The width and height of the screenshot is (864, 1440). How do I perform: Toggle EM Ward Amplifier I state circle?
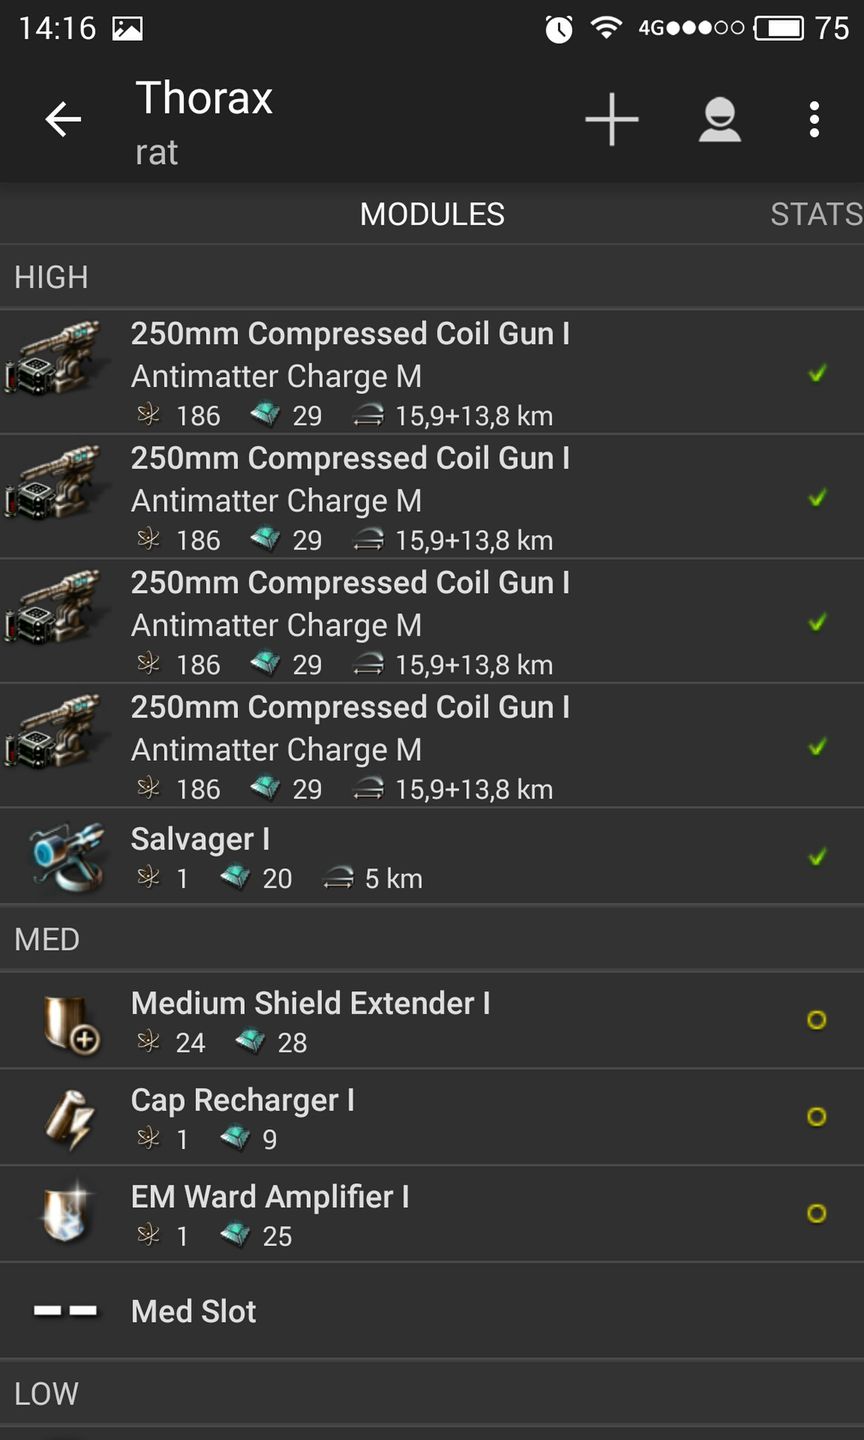click(816, 1213)
